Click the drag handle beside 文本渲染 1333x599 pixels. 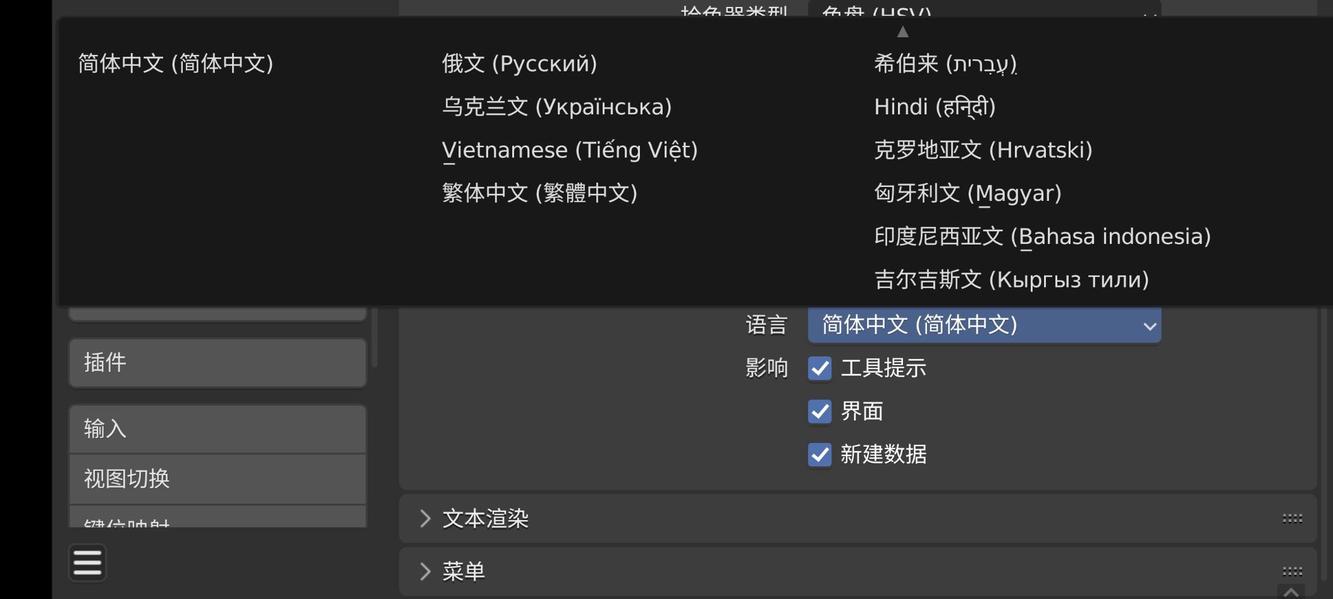coord(1290,517)
